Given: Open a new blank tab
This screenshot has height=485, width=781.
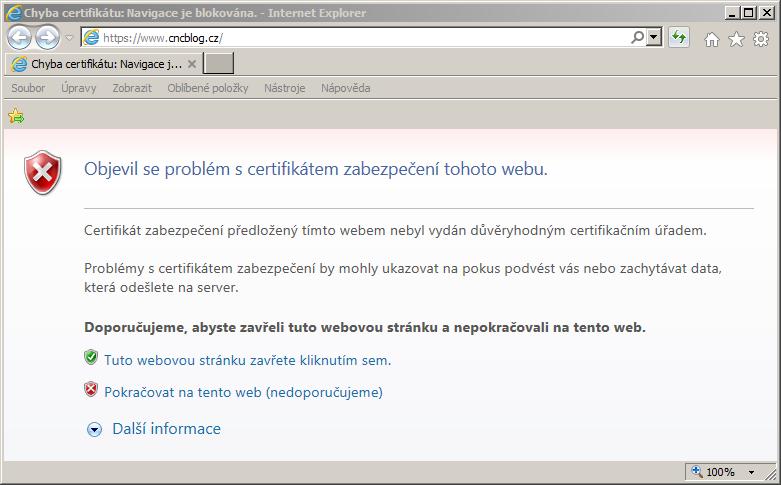Looking at the screenshot, I should coord(218,64).
